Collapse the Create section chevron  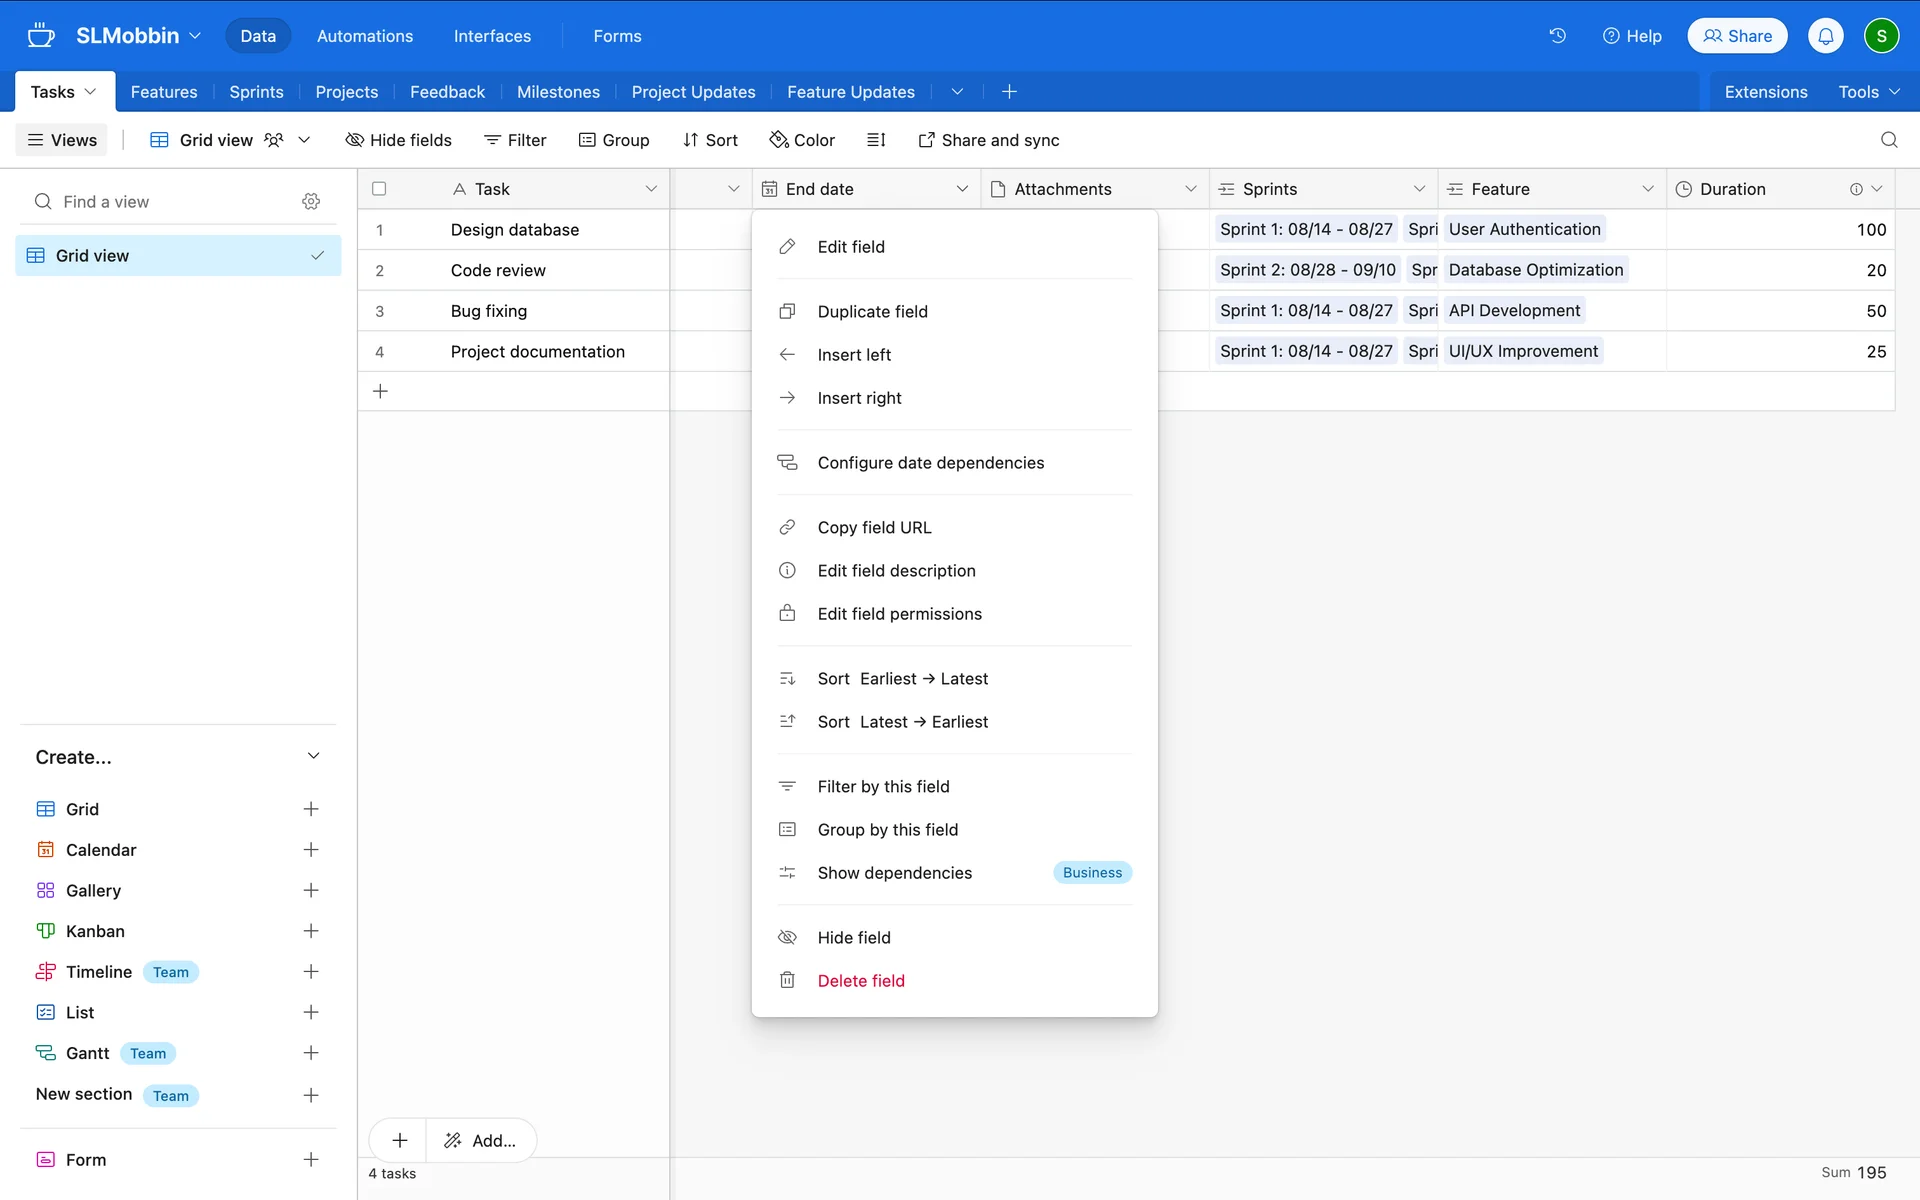click(313, 756)
